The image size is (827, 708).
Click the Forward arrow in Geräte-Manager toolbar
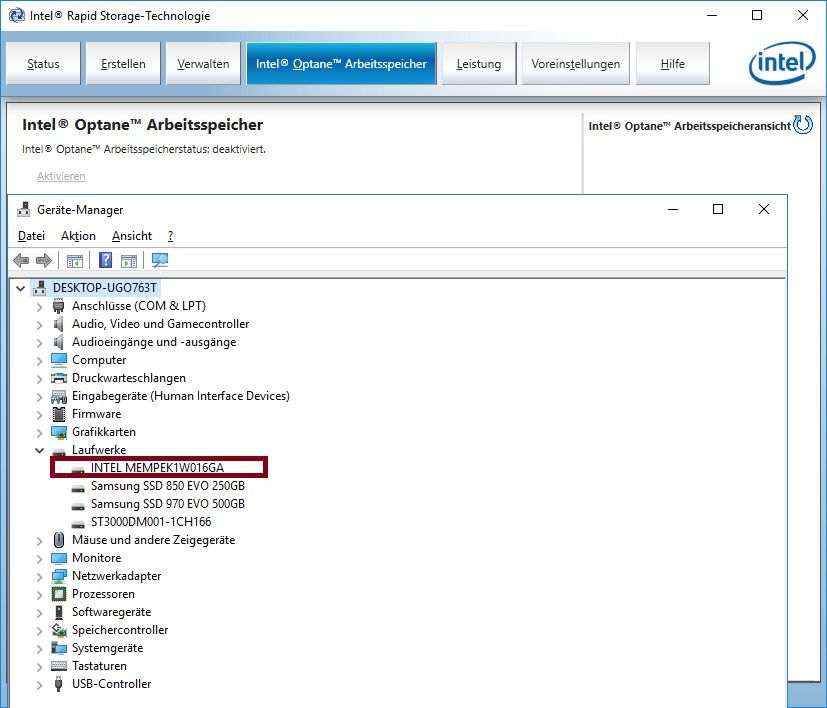(x=44, y=260)
